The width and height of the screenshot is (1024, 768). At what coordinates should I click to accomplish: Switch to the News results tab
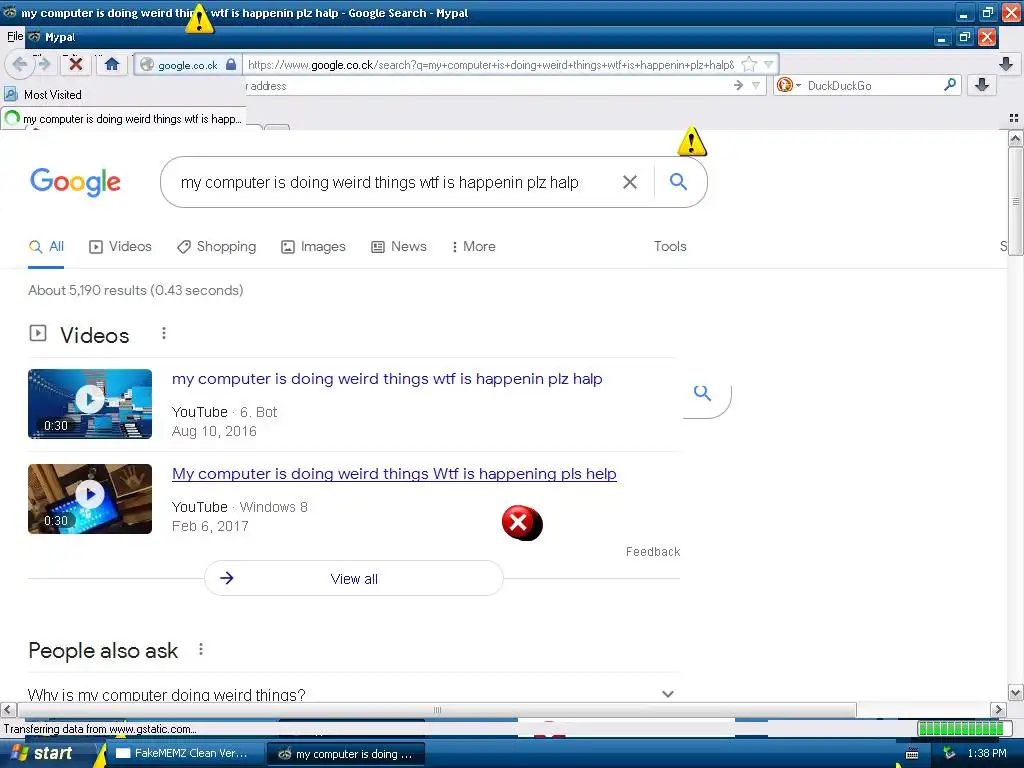[x=399, y=246]
